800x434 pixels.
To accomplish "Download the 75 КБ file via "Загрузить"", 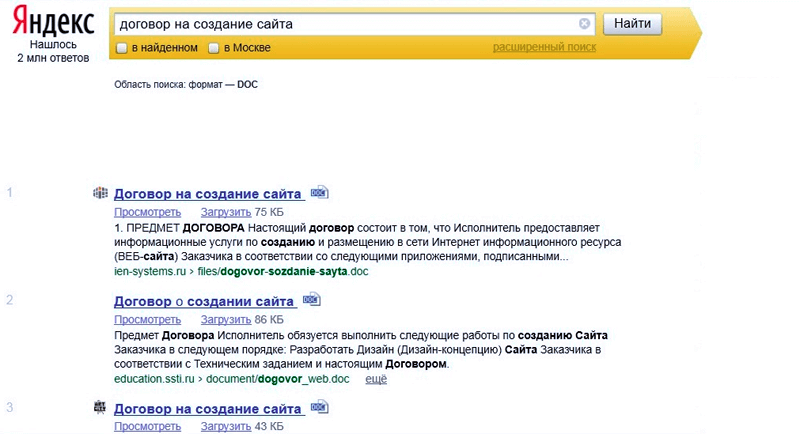I will (226, 212).
